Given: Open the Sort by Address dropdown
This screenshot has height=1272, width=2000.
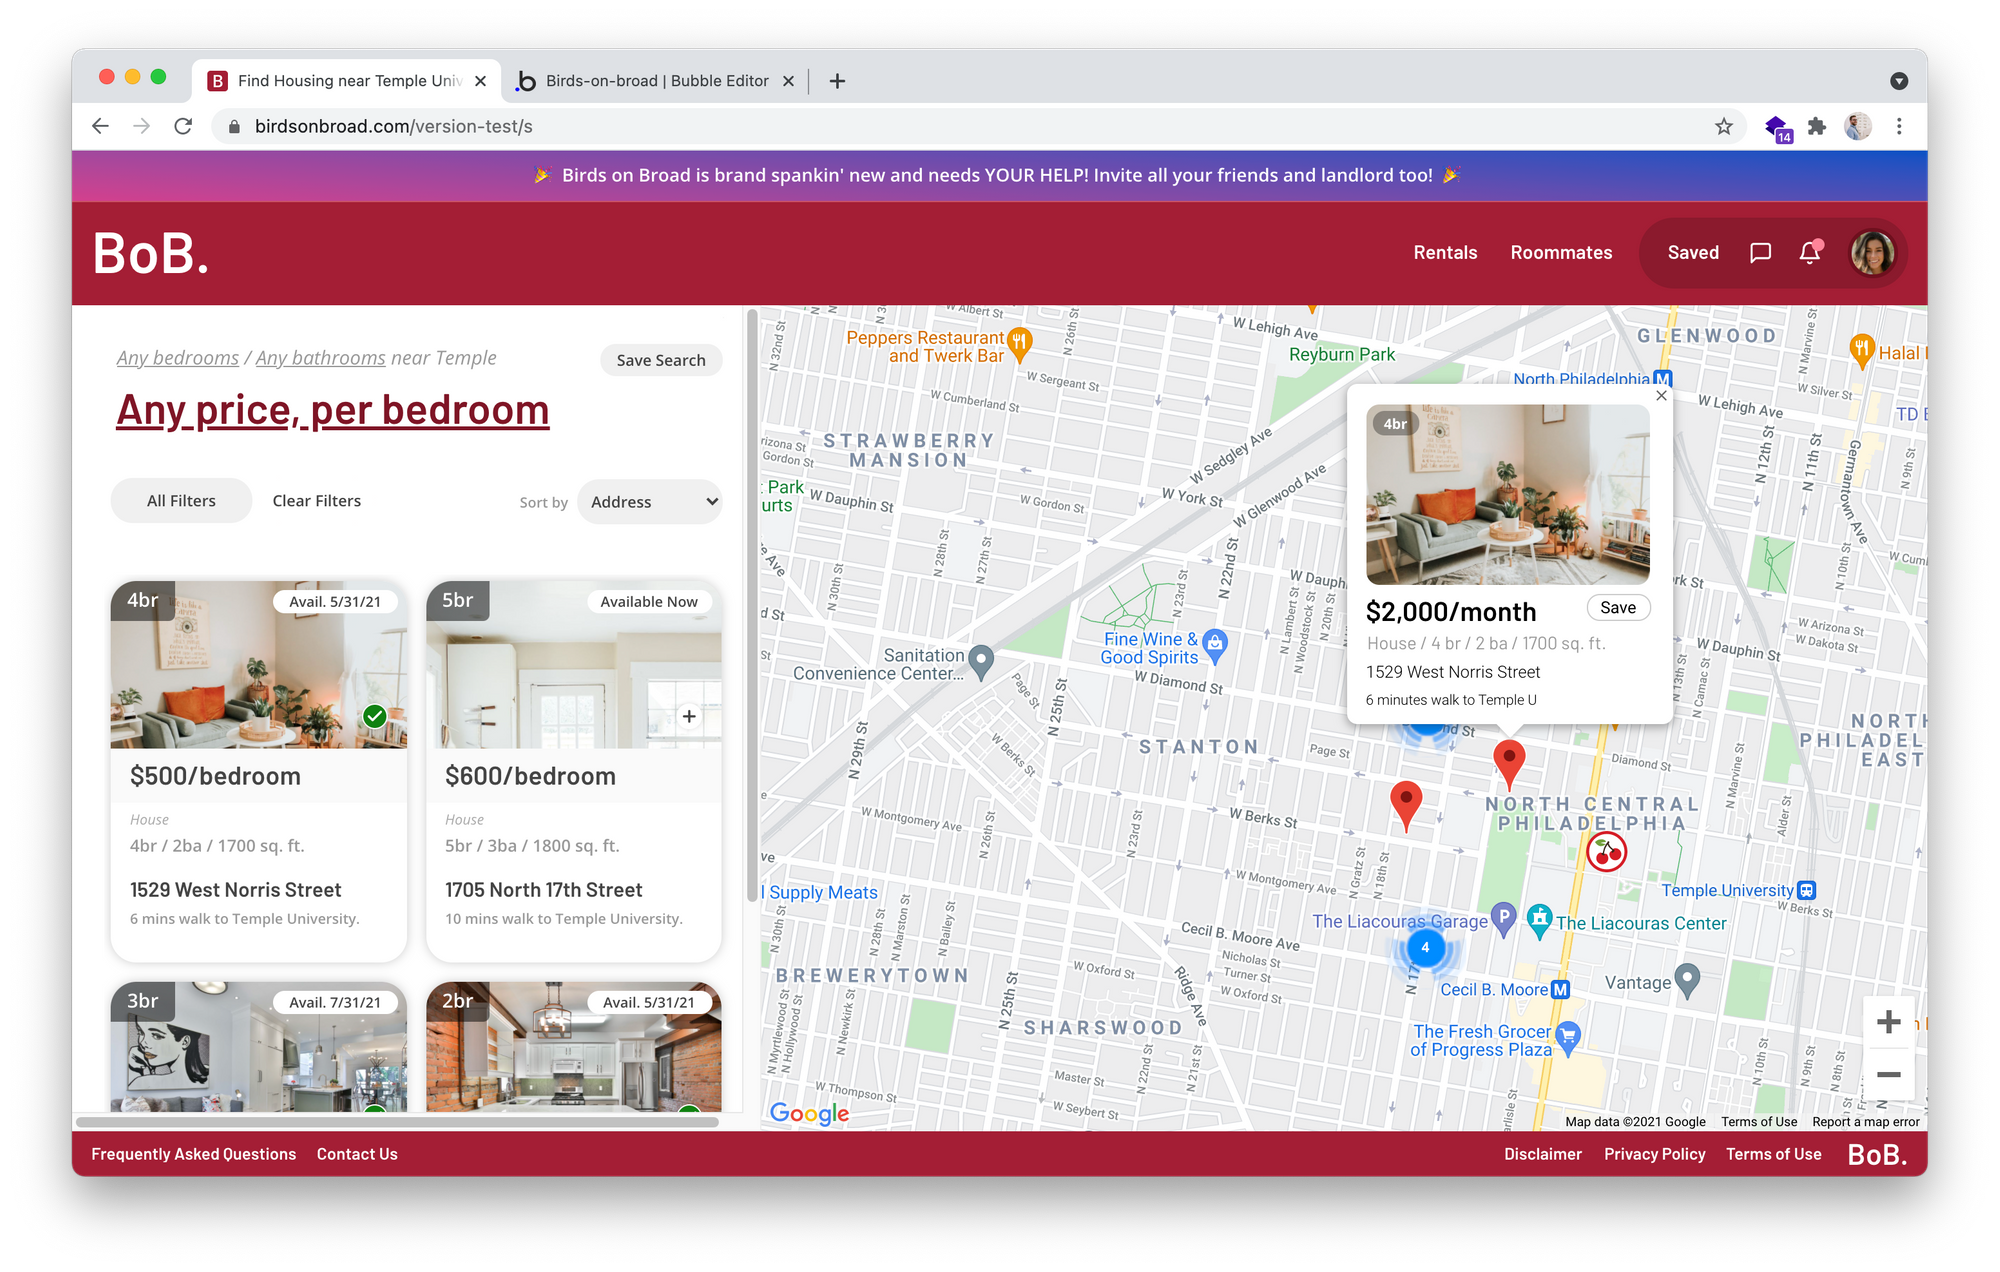Looking at the screenshot, I should [x=651, y=502].
